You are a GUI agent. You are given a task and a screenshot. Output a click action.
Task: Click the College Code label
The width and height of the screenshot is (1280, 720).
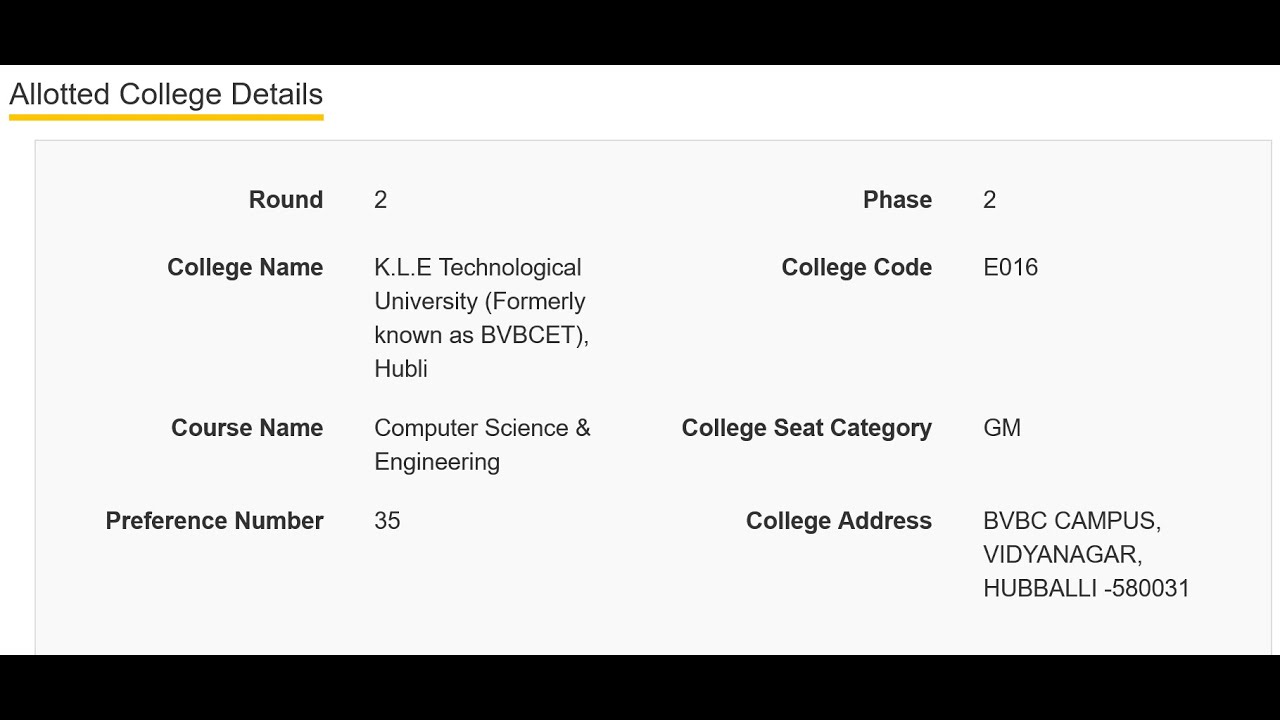pos(857,268)
